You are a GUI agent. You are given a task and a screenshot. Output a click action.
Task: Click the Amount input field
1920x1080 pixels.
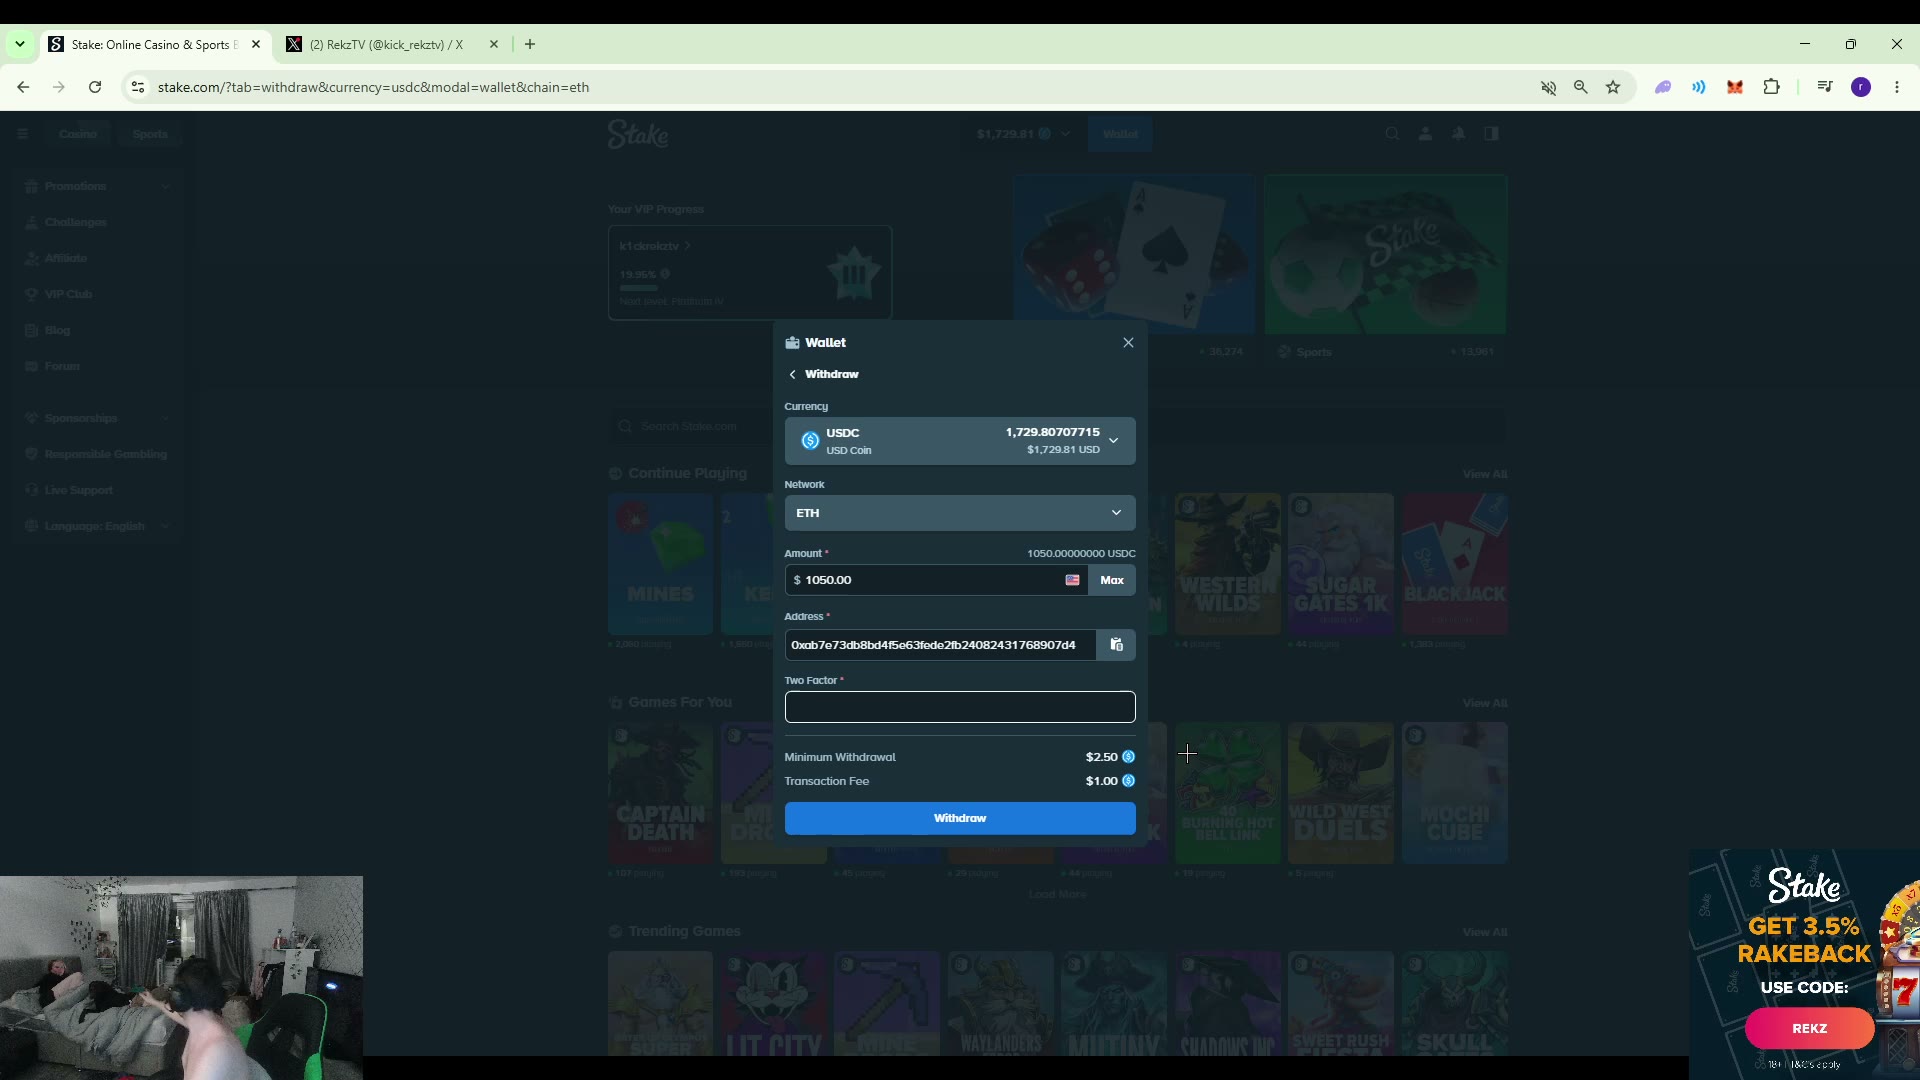tap(924, 580)
